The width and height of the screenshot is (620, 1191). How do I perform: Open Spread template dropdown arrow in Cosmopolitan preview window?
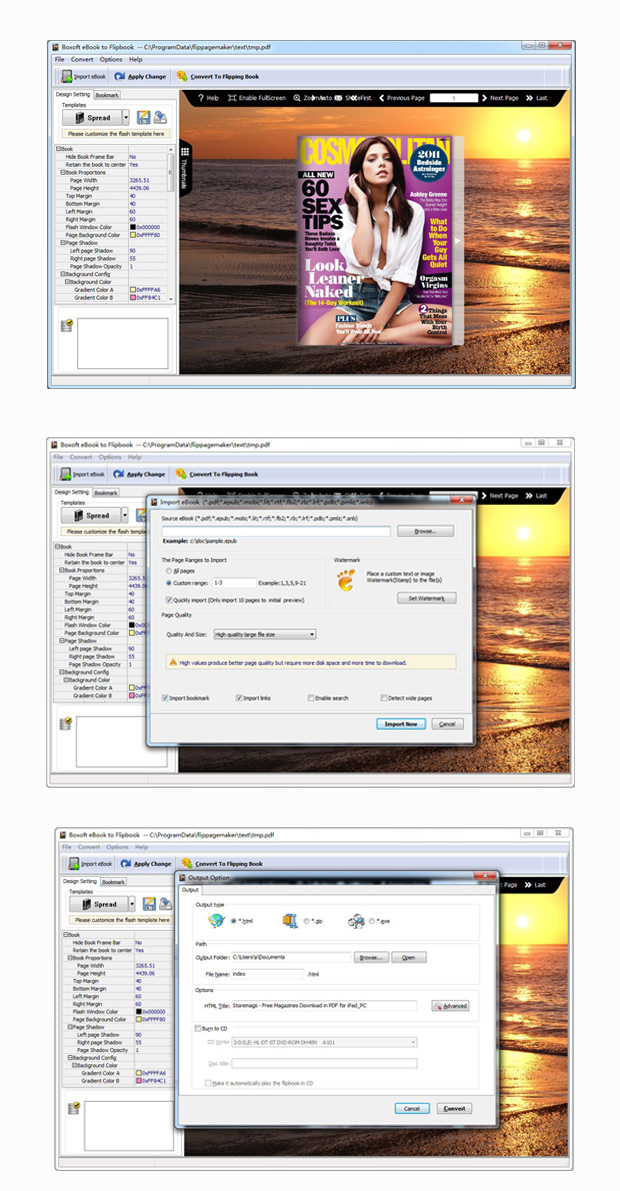coord(125,118)
